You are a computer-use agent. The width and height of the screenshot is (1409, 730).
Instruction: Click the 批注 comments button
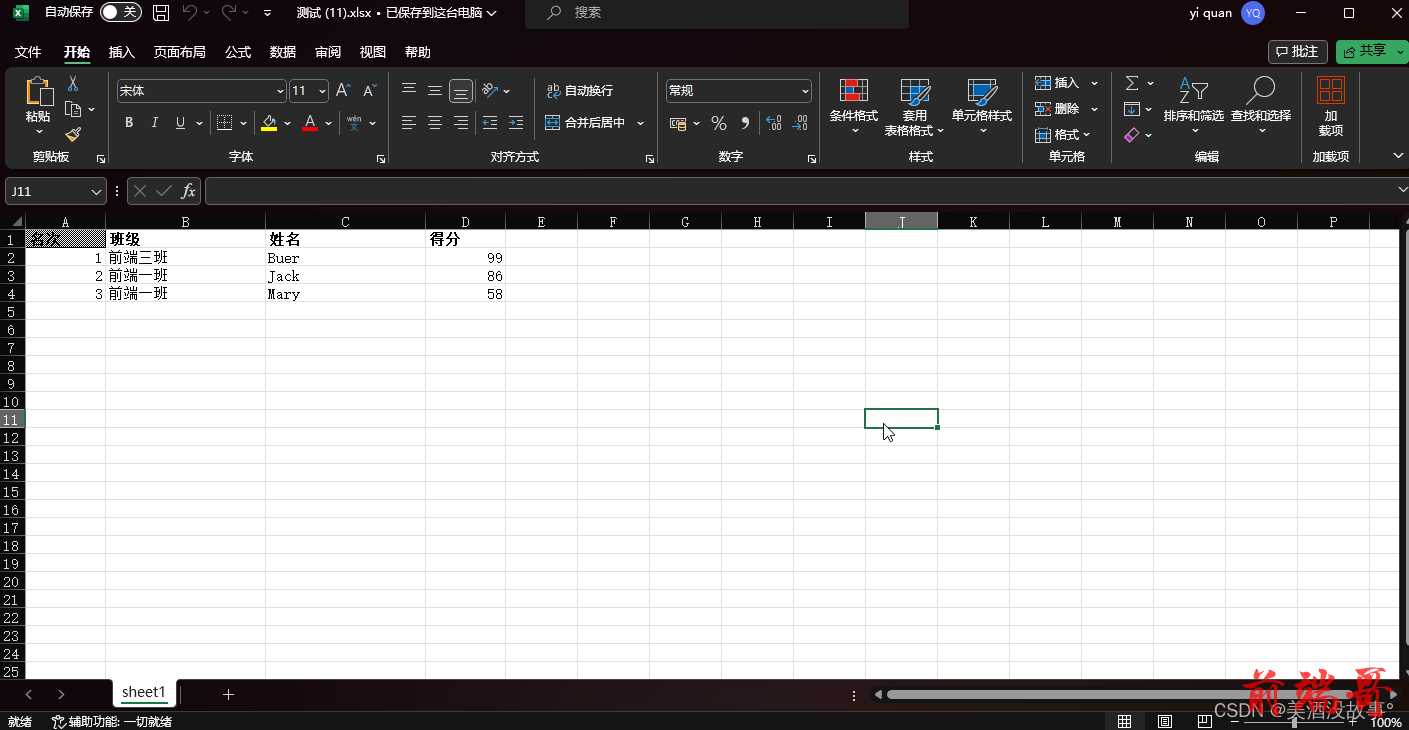point(1298,51)
